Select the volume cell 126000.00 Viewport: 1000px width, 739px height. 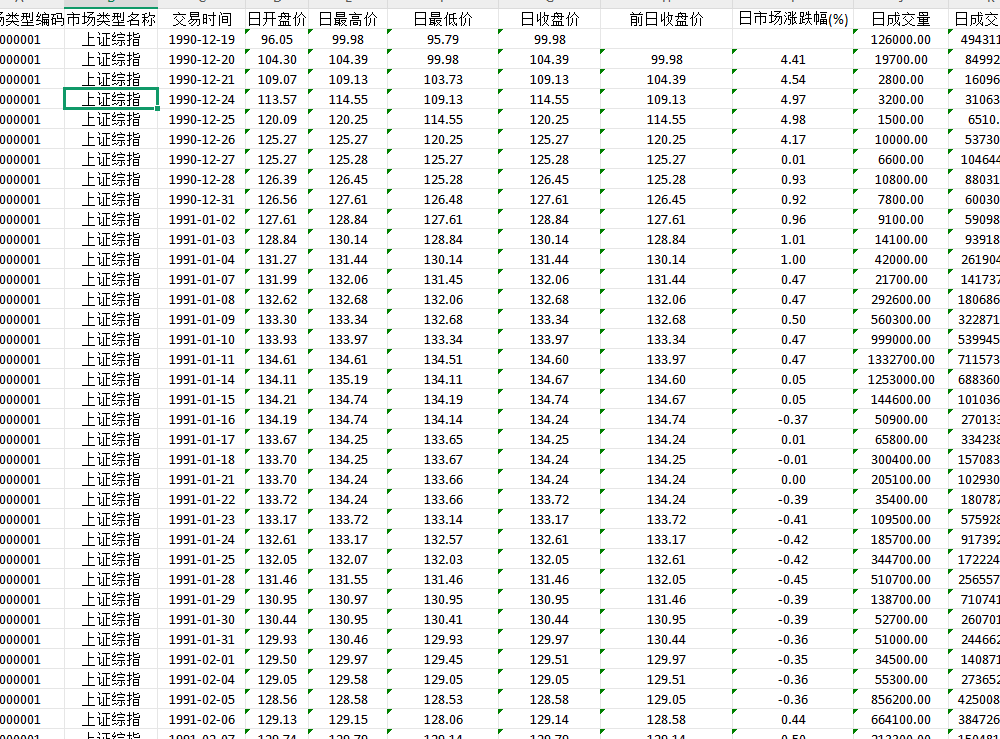tap(900, 39)
